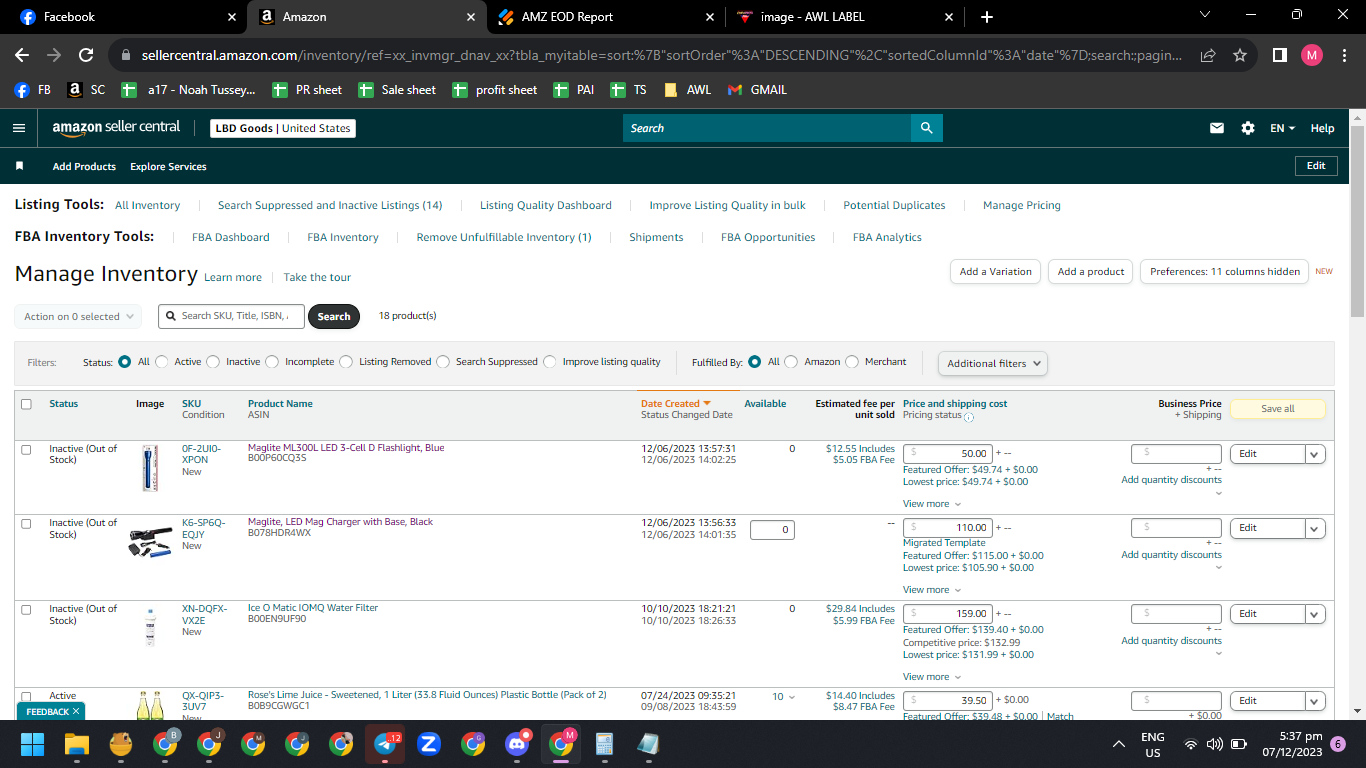Click the Add a product button
This screenshot has height=768, width=1366.
click(1091, 272)
